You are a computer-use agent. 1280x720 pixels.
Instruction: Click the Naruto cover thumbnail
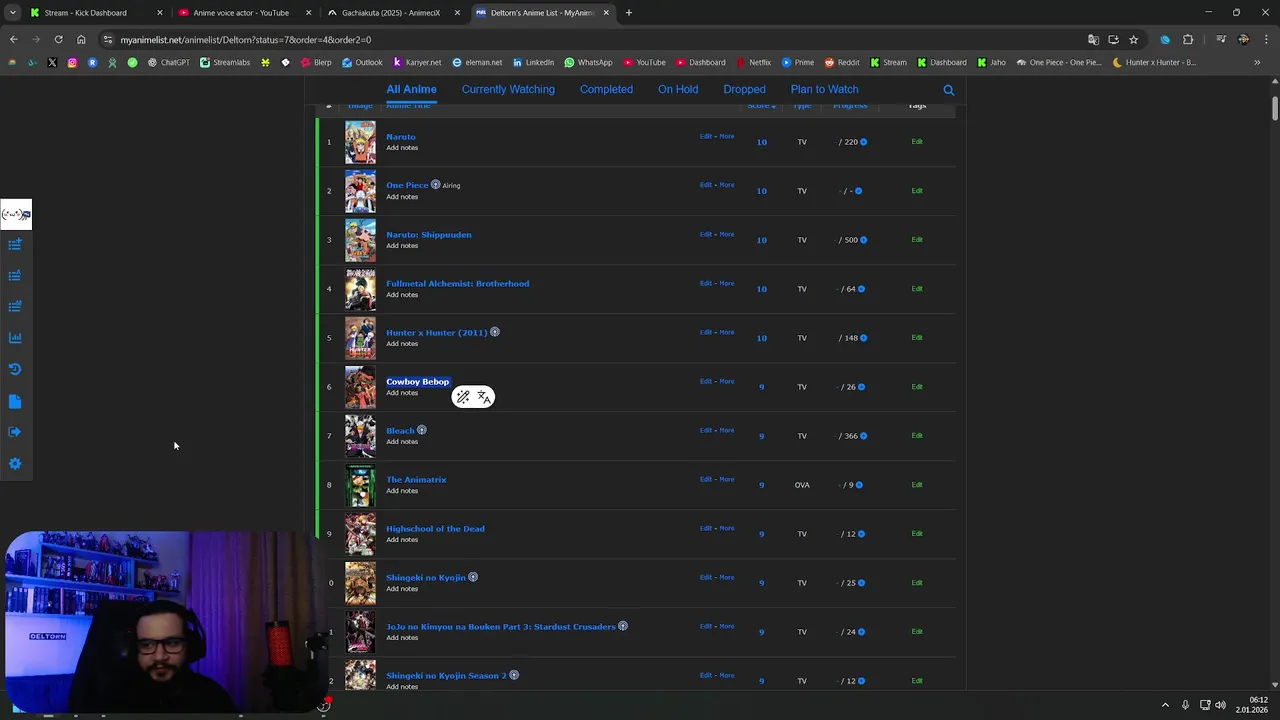coord(360,142)
